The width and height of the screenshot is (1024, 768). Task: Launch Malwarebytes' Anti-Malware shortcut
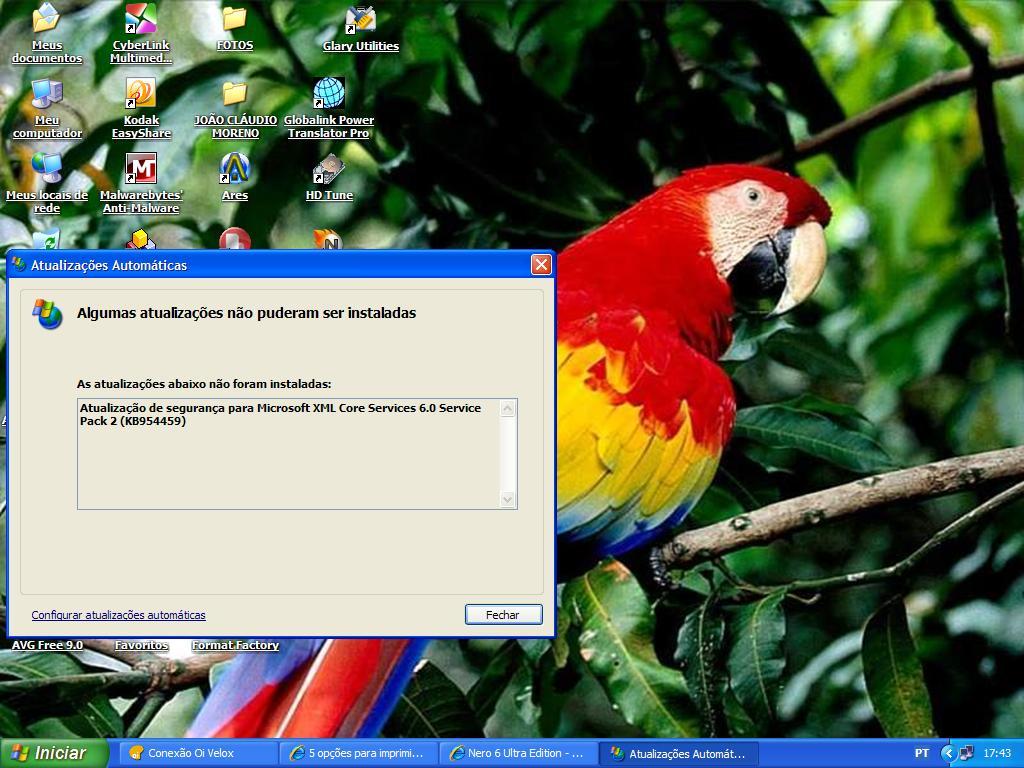tap(141, 184)
